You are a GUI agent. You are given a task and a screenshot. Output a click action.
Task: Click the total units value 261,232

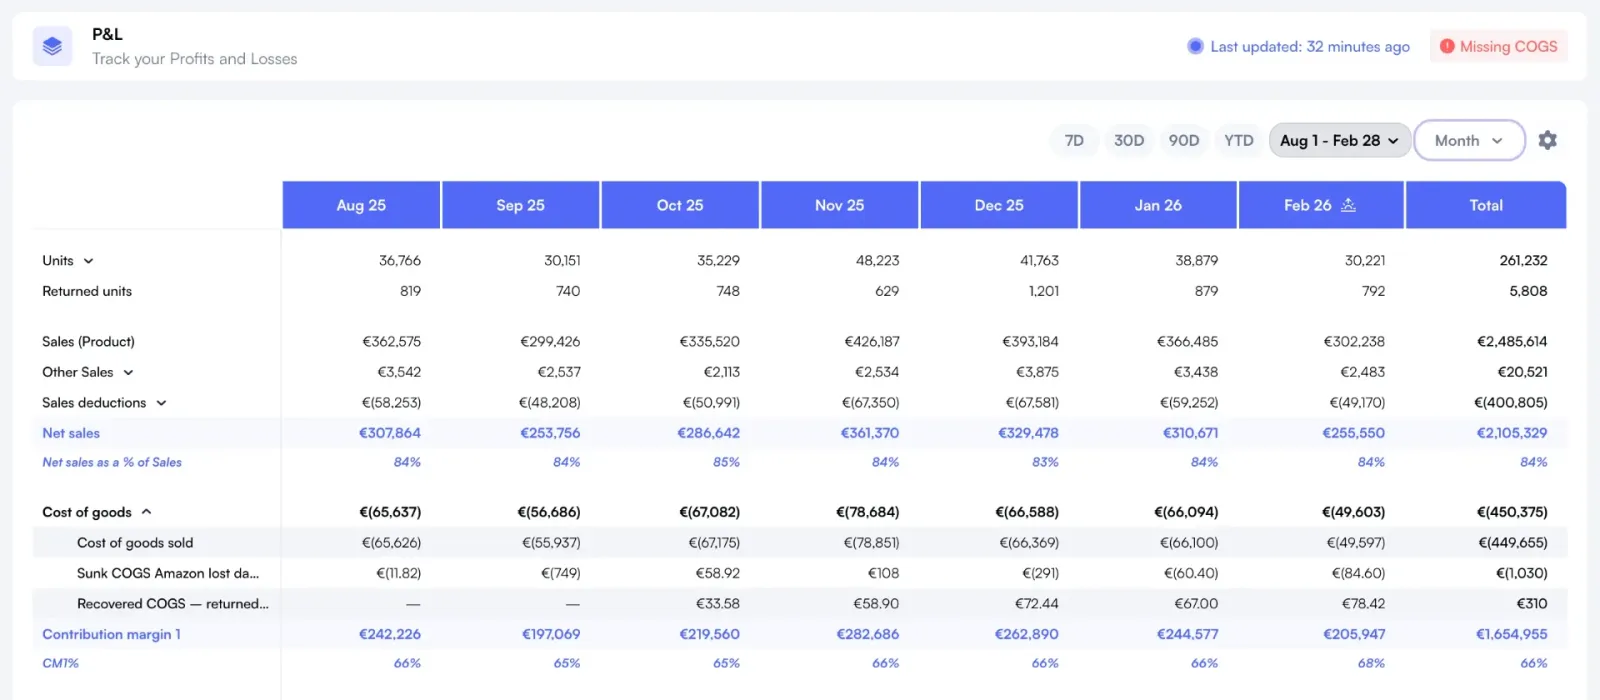tap(1523, 261)
